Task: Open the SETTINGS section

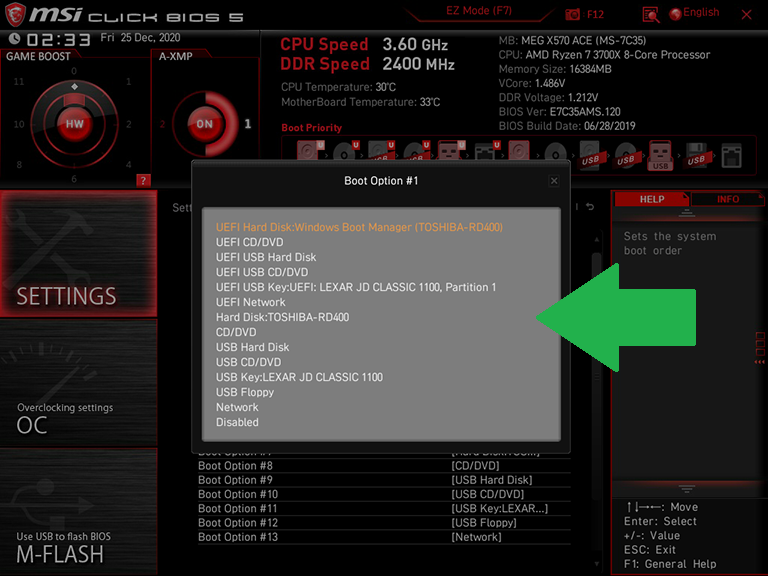Action: click(78, 254)
